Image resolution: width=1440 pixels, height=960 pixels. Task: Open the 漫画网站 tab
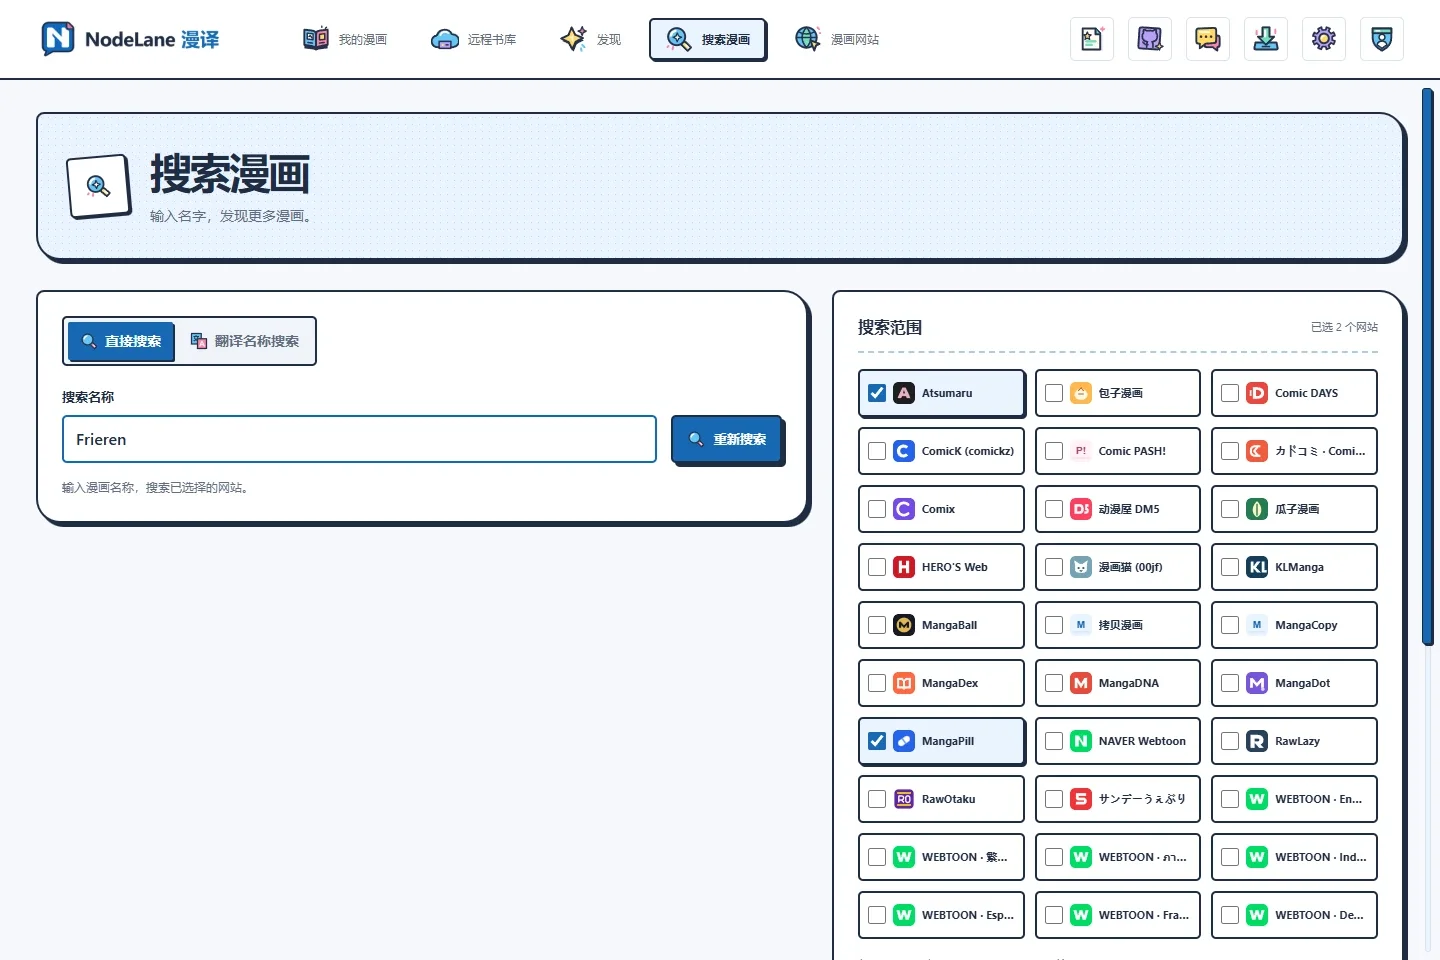pos(837,39)
